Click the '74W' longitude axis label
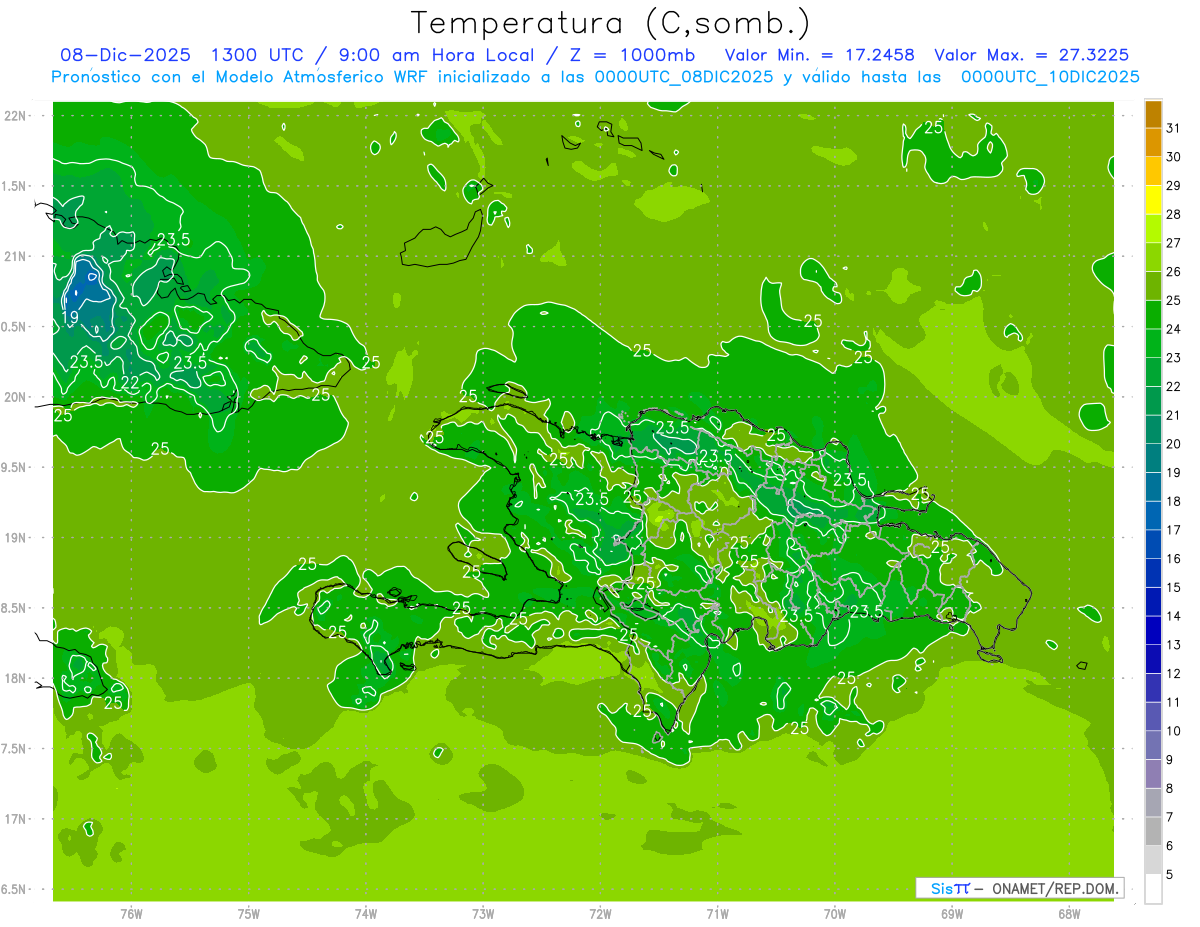The width and height of the screenshot is (1200, 927). pyautogui.click(x=366, y=913)
